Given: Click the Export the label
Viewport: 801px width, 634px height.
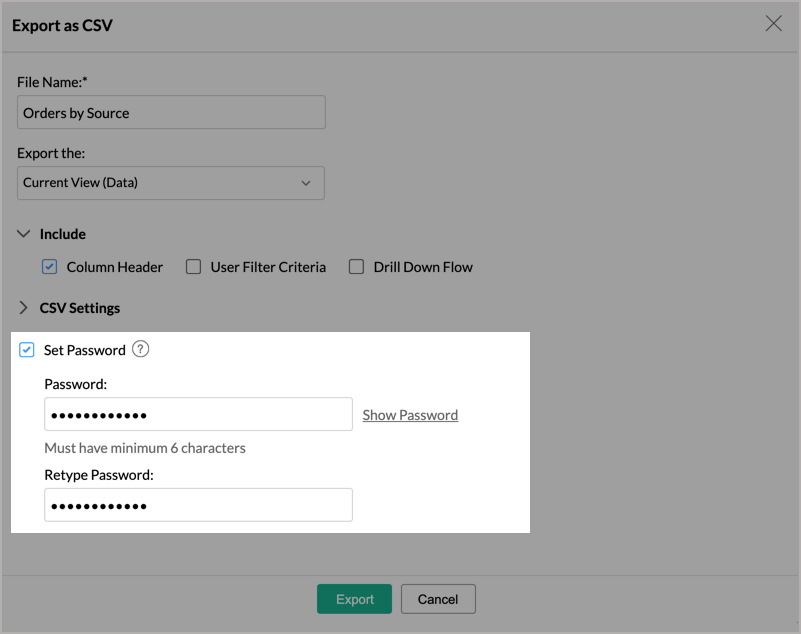Looking at the screenshot, I should coord(51,154).
